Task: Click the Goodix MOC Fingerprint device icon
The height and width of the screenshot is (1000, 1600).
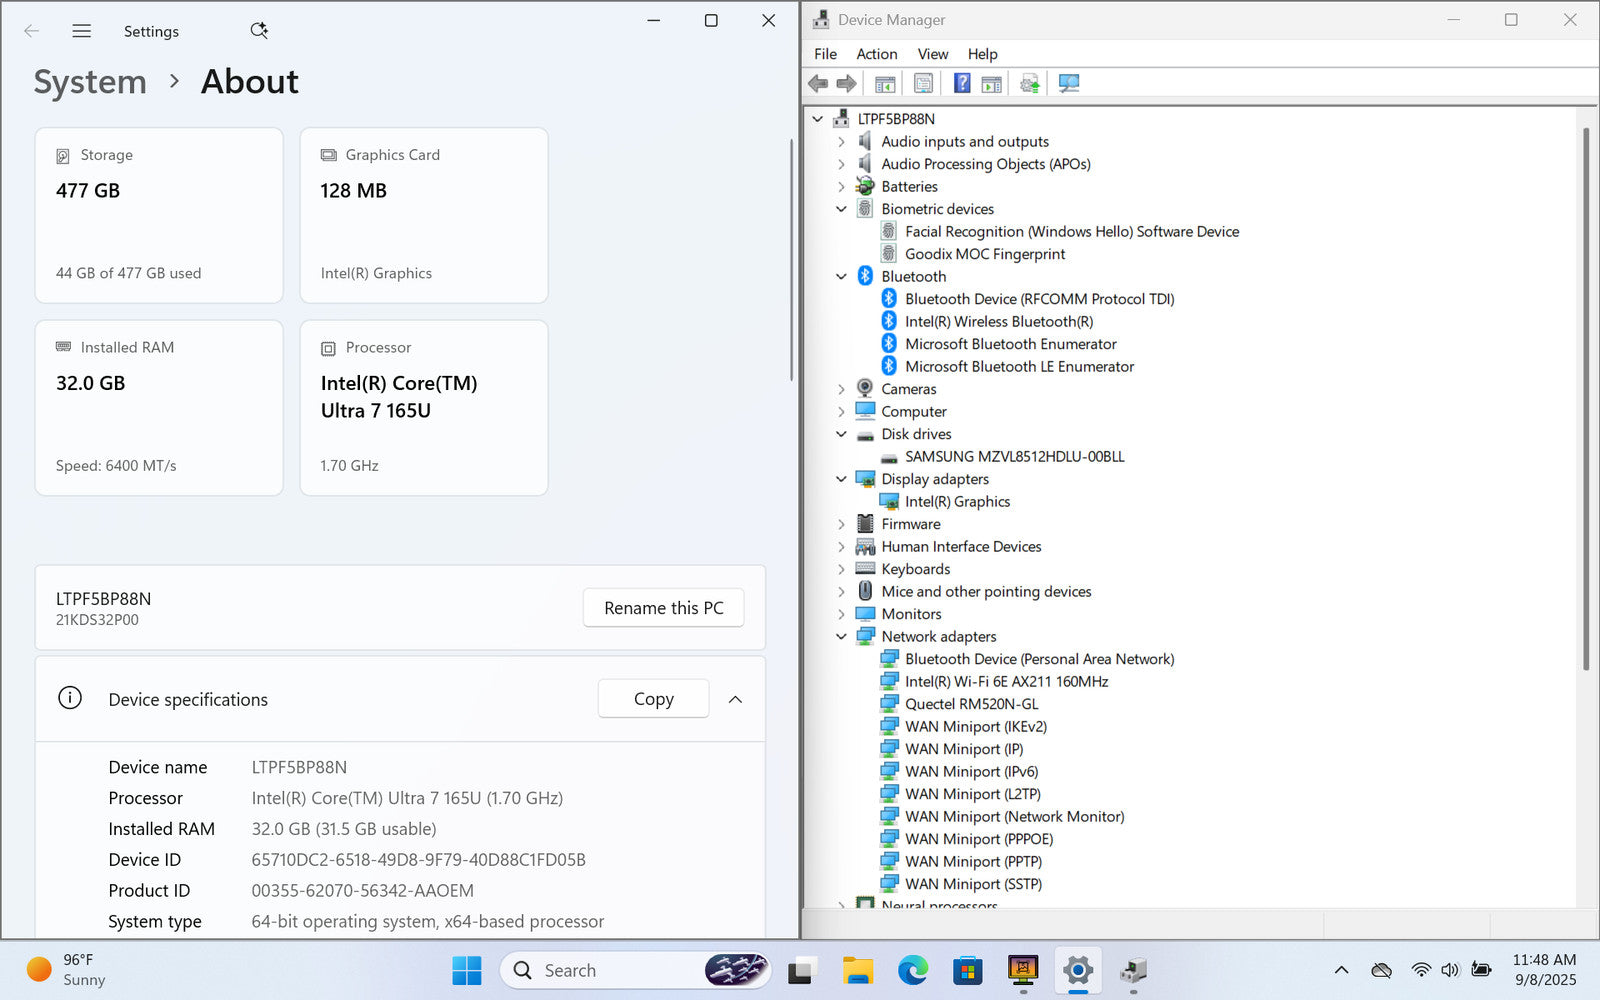Action: point(889,254)
